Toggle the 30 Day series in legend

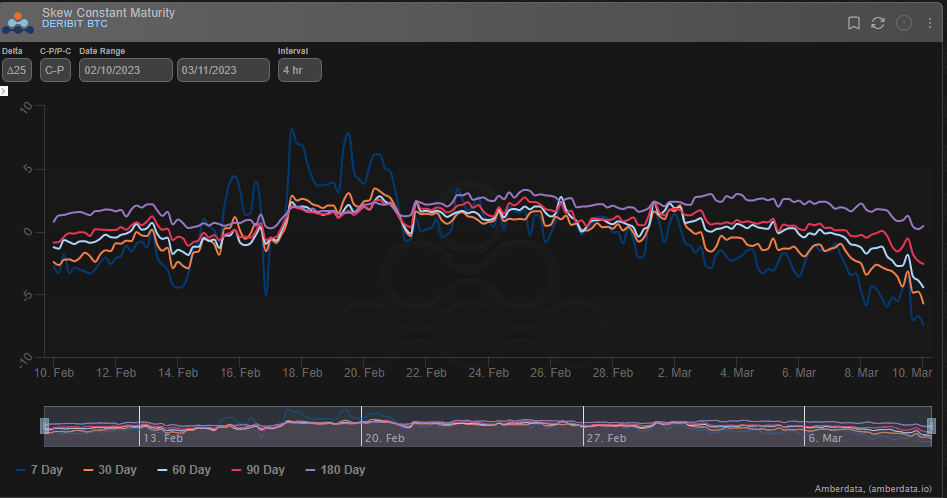click(x=110, y=470)
